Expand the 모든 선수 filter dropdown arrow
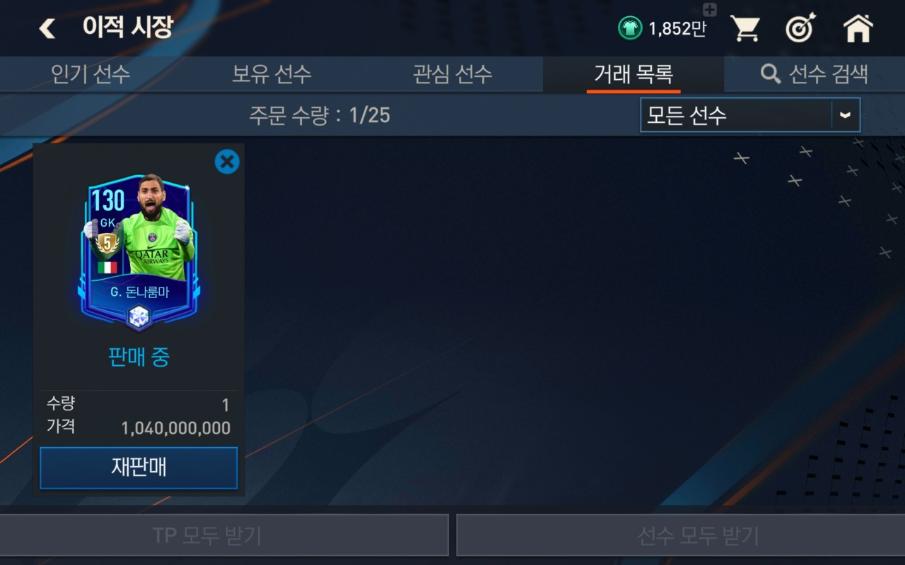The image size is (905, 565). tap(845, 115)
